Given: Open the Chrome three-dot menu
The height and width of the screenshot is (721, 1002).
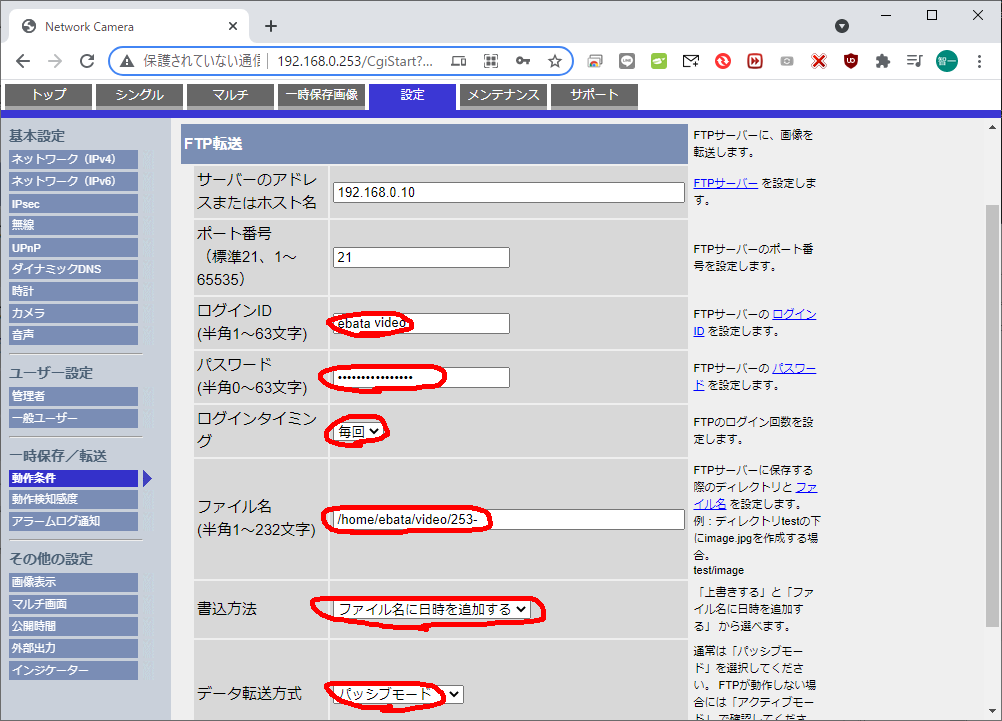Looking at the screenshot, I should pos(978,61).
